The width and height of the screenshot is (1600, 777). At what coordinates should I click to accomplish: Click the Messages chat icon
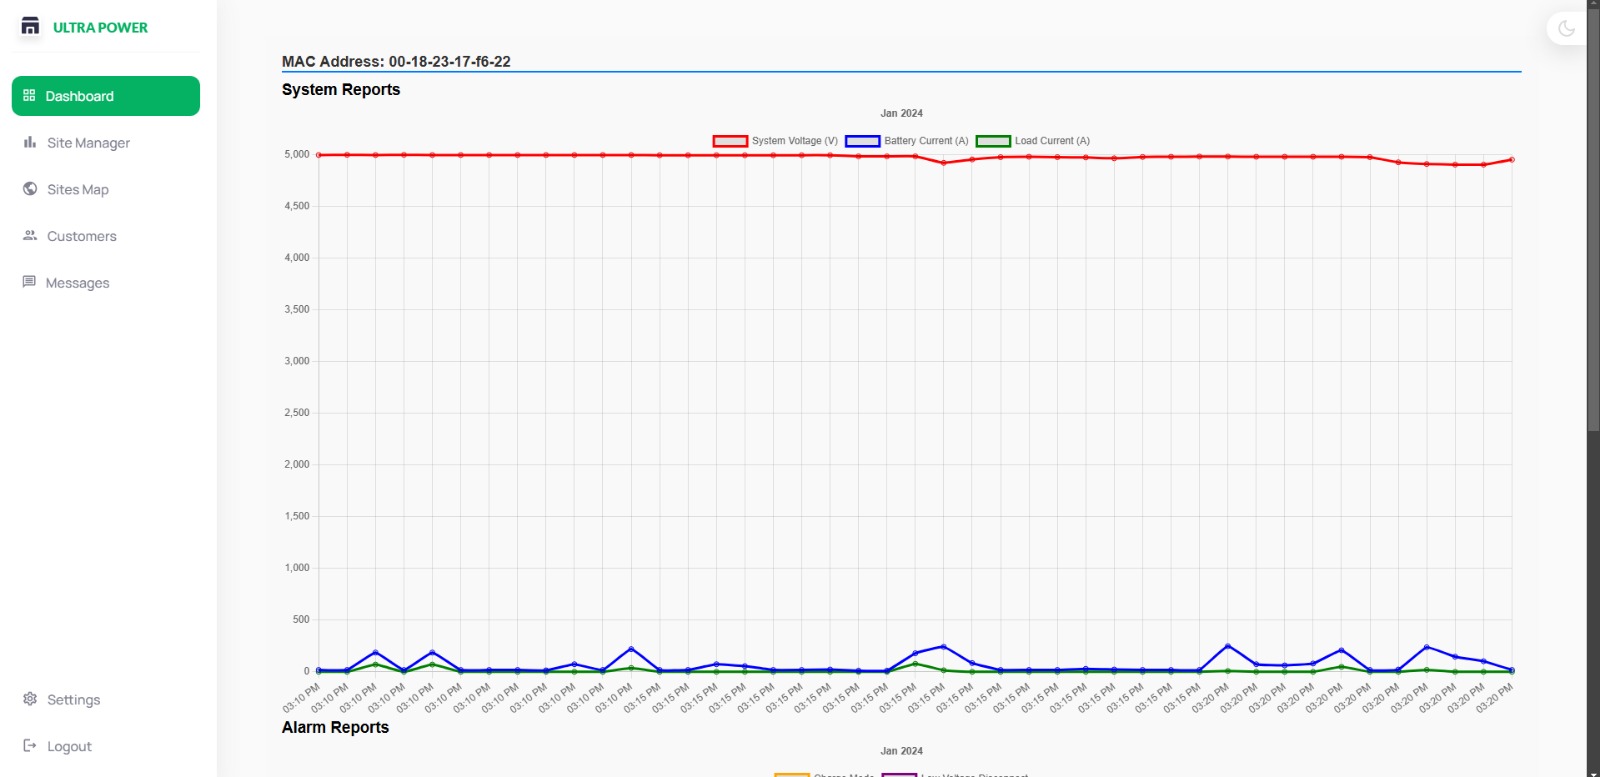tap(29, 282)
